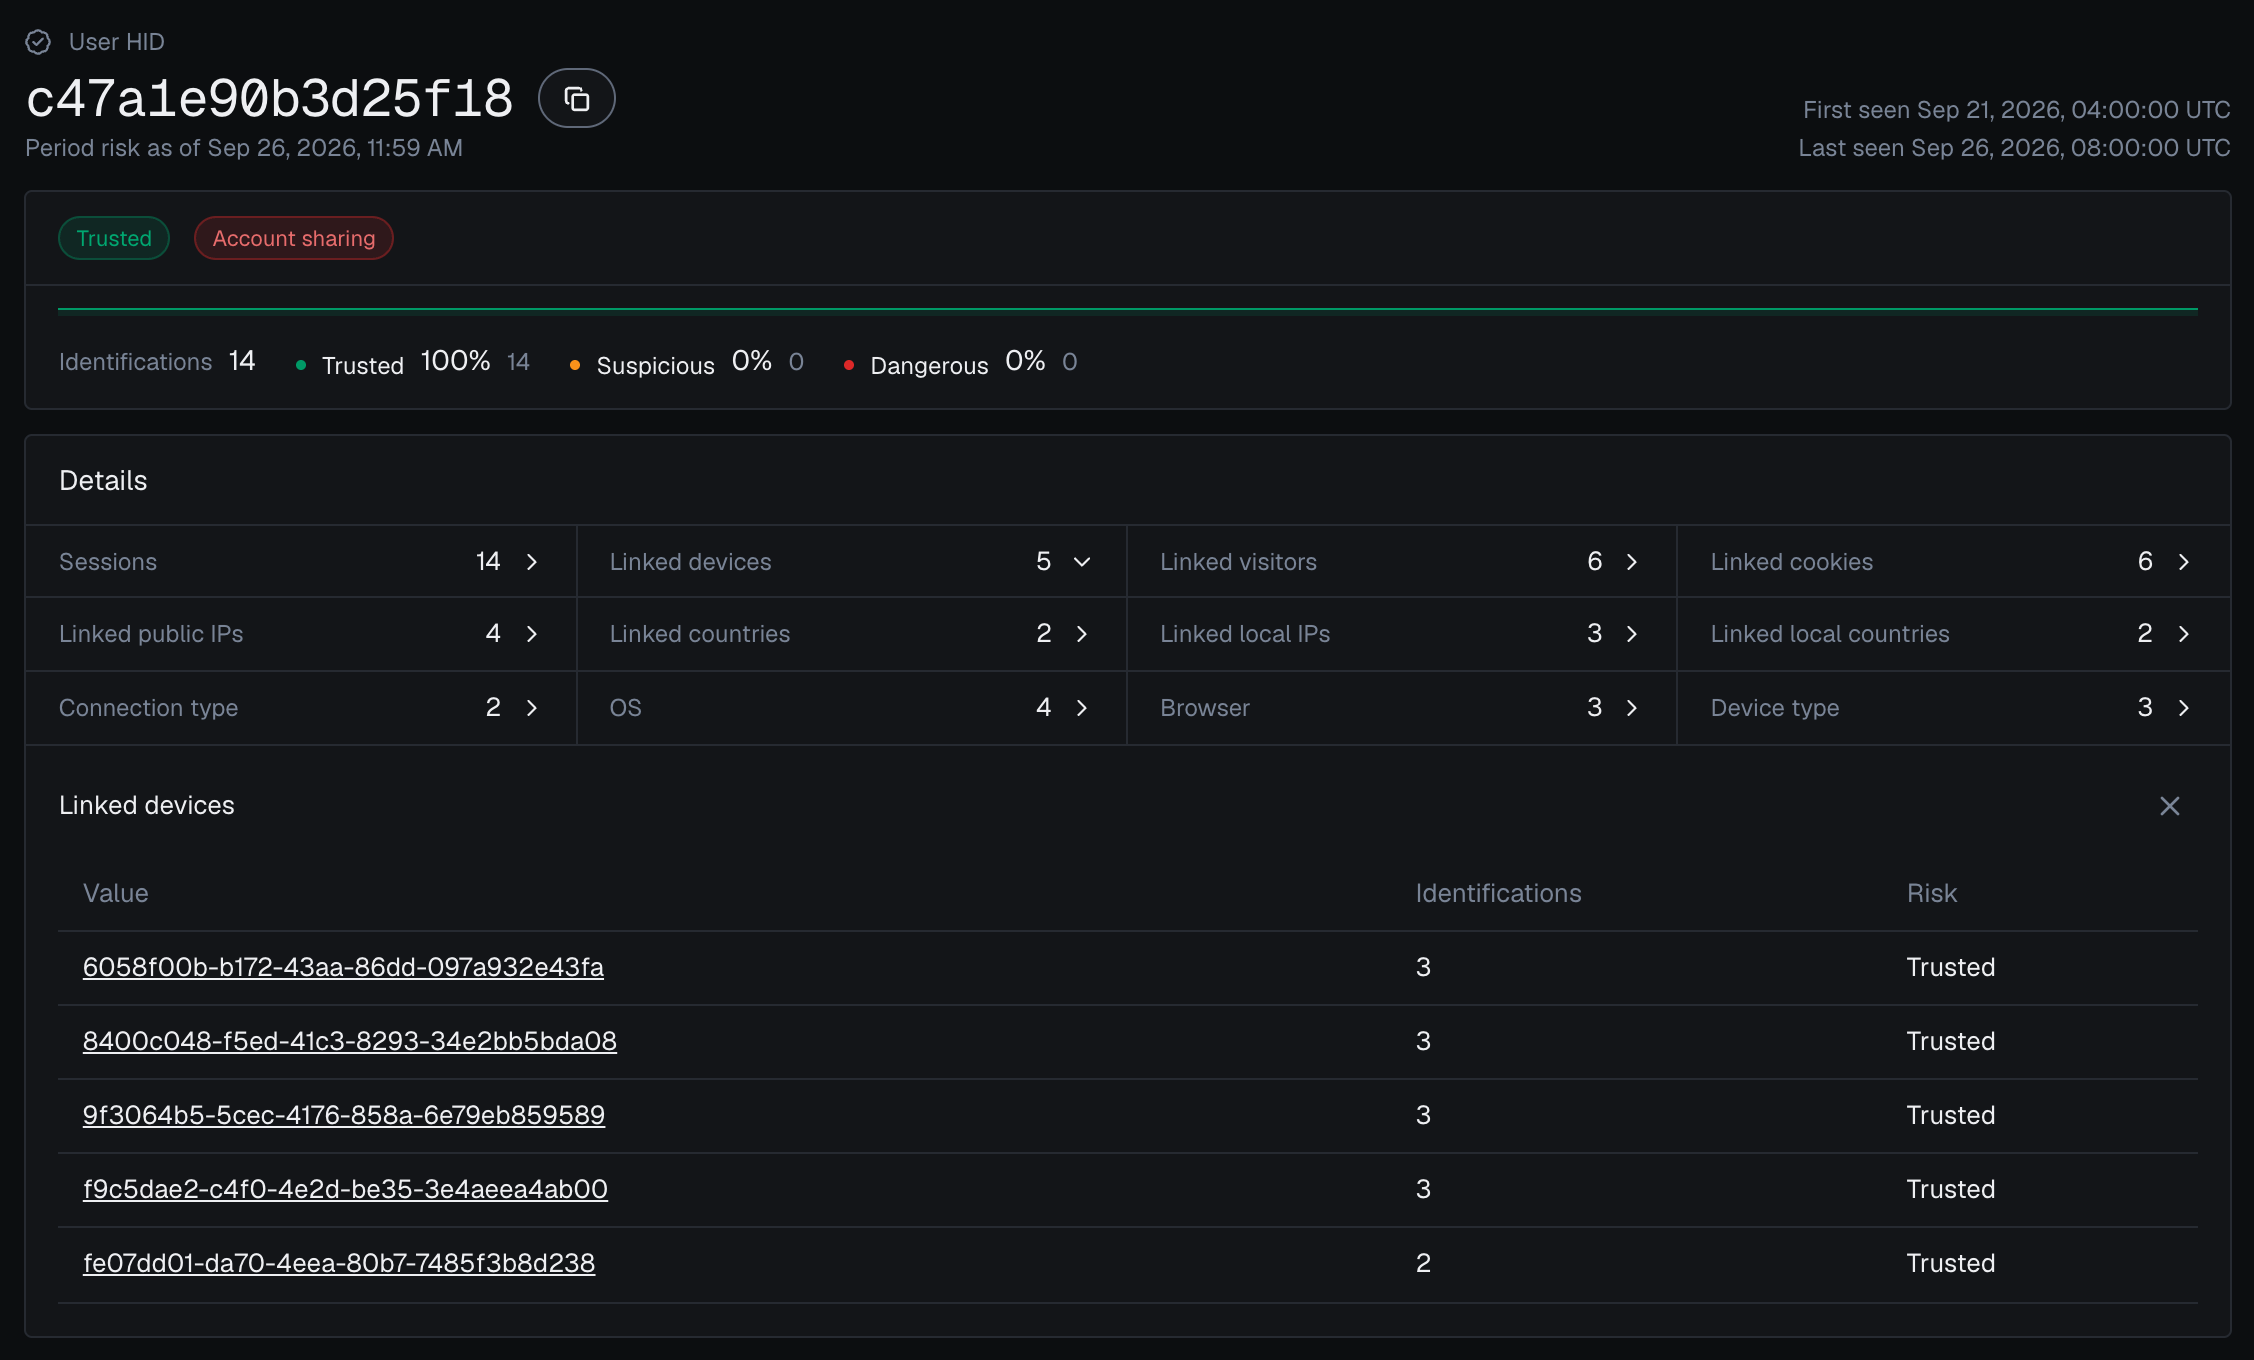The width and height of the screenshot is (2254, 1360).
Task: Select the HID text c47a1e90b3d25f18
Action: [x=269, y=98]
